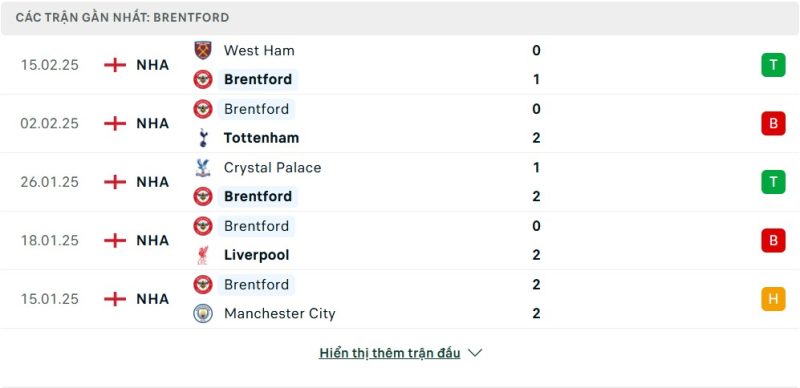Screen dimensions: 800x388
Task: Click the Crystal Palace club crest
Action: (203, 167)
